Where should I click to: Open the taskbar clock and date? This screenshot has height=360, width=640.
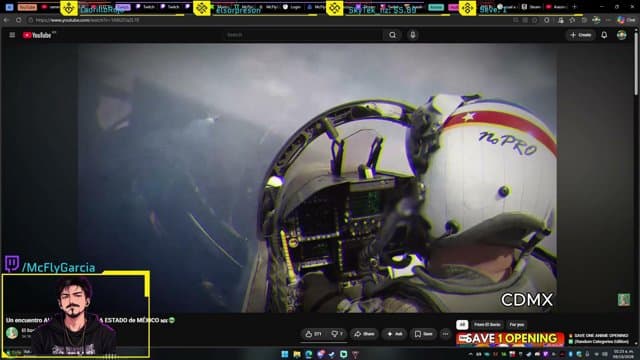(622, 353)
